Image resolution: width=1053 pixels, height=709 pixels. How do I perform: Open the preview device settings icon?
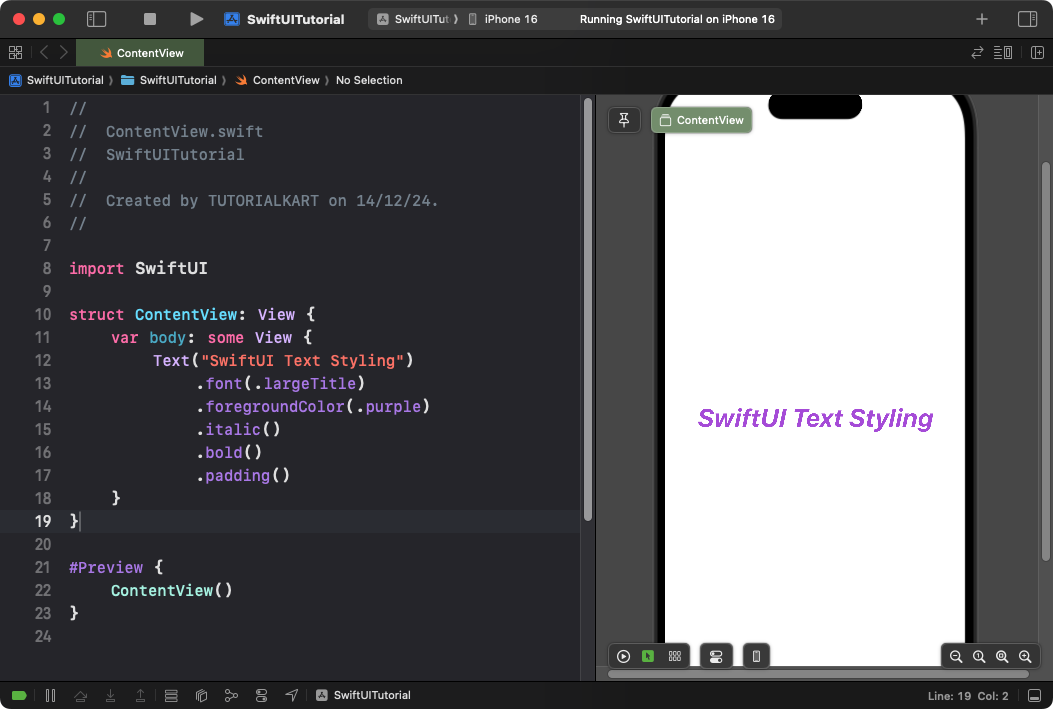pos(716,655)
